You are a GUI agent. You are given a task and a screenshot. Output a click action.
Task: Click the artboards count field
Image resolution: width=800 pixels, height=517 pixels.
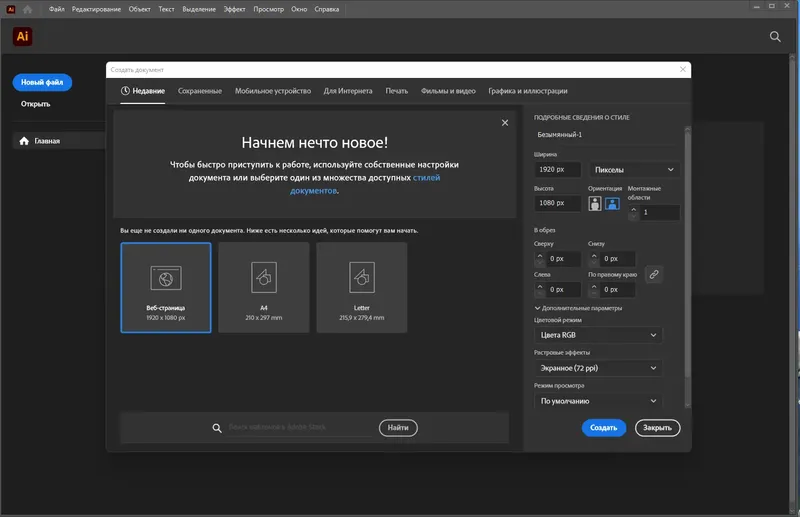pyautogui.click(x=659, y=213)
